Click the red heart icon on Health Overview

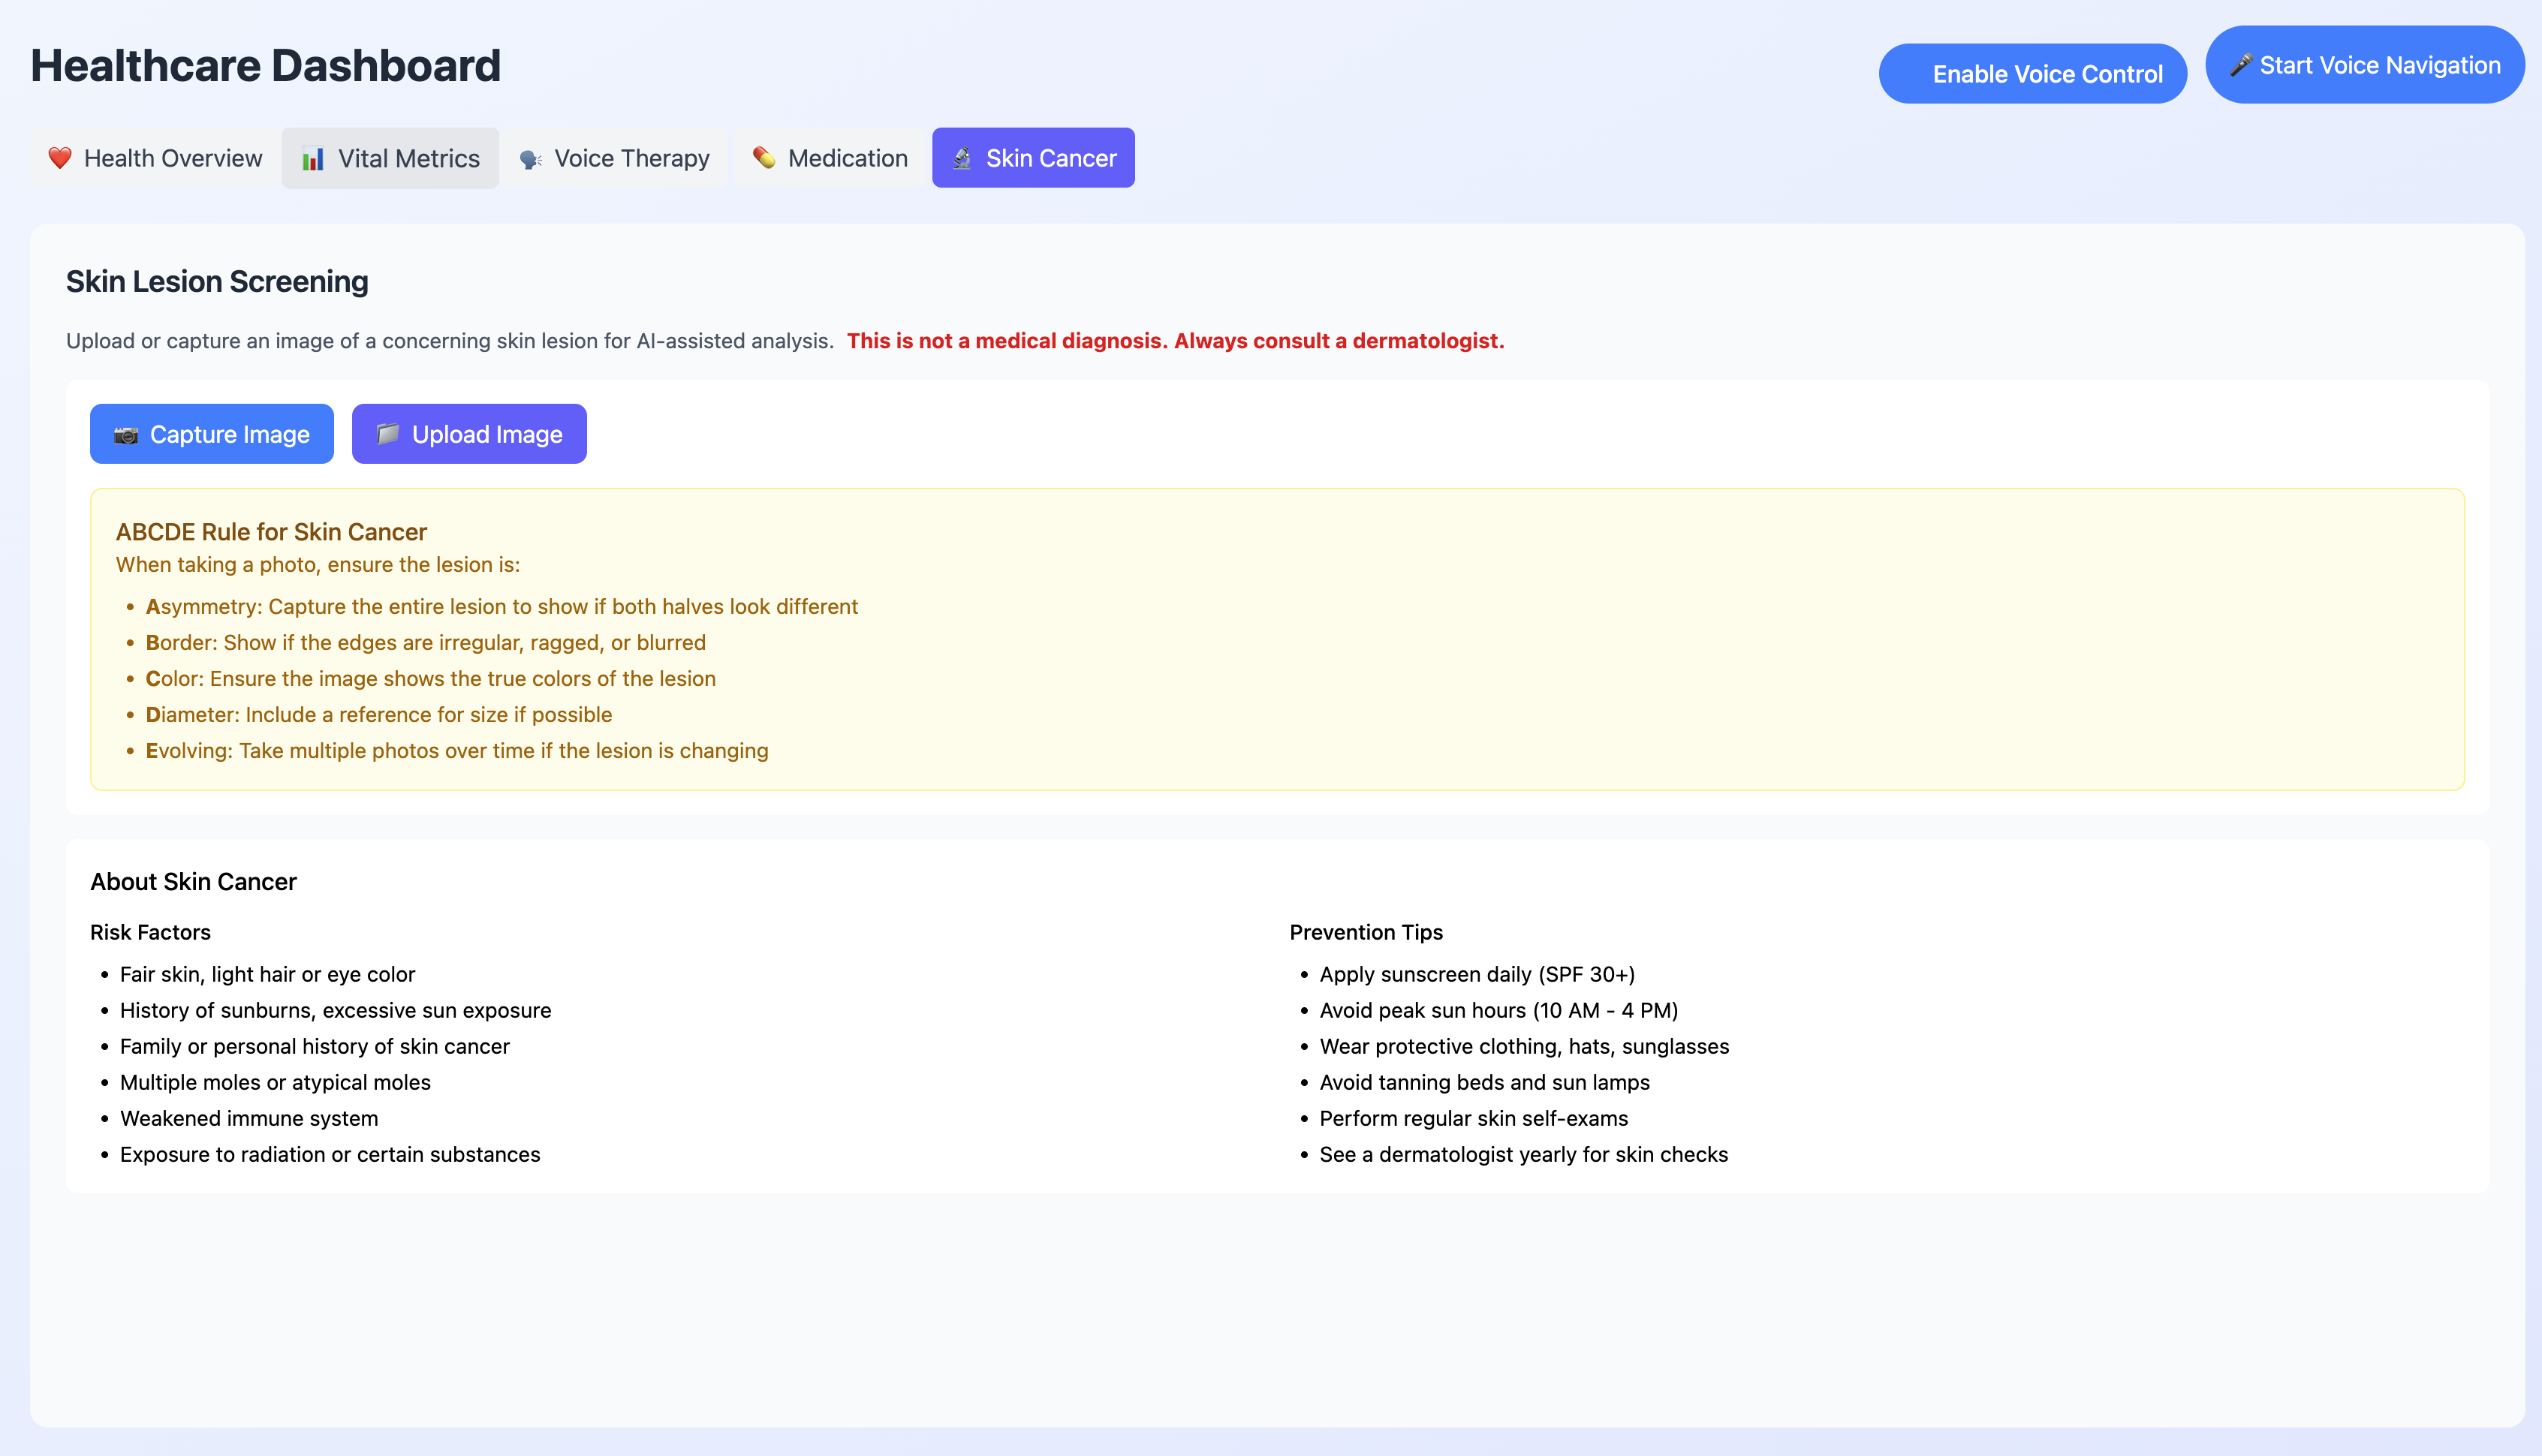tap(60, 158)
